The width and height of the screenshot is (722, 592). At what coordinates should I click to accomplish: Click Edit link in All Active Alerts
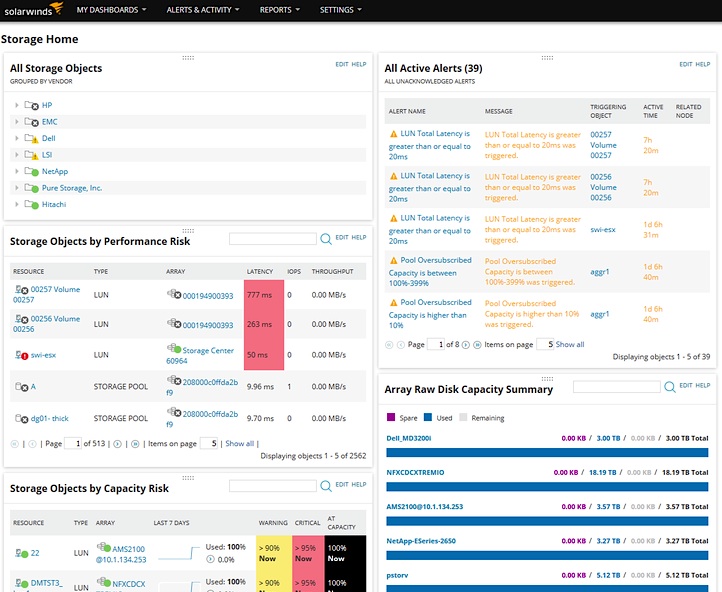(685, 64)
